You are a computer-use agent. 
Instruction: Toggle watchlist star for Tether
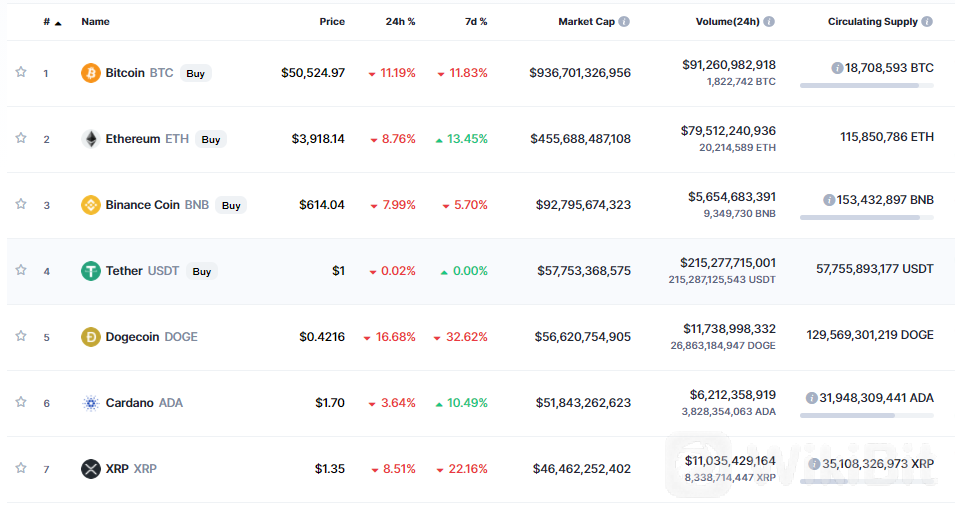21,270
